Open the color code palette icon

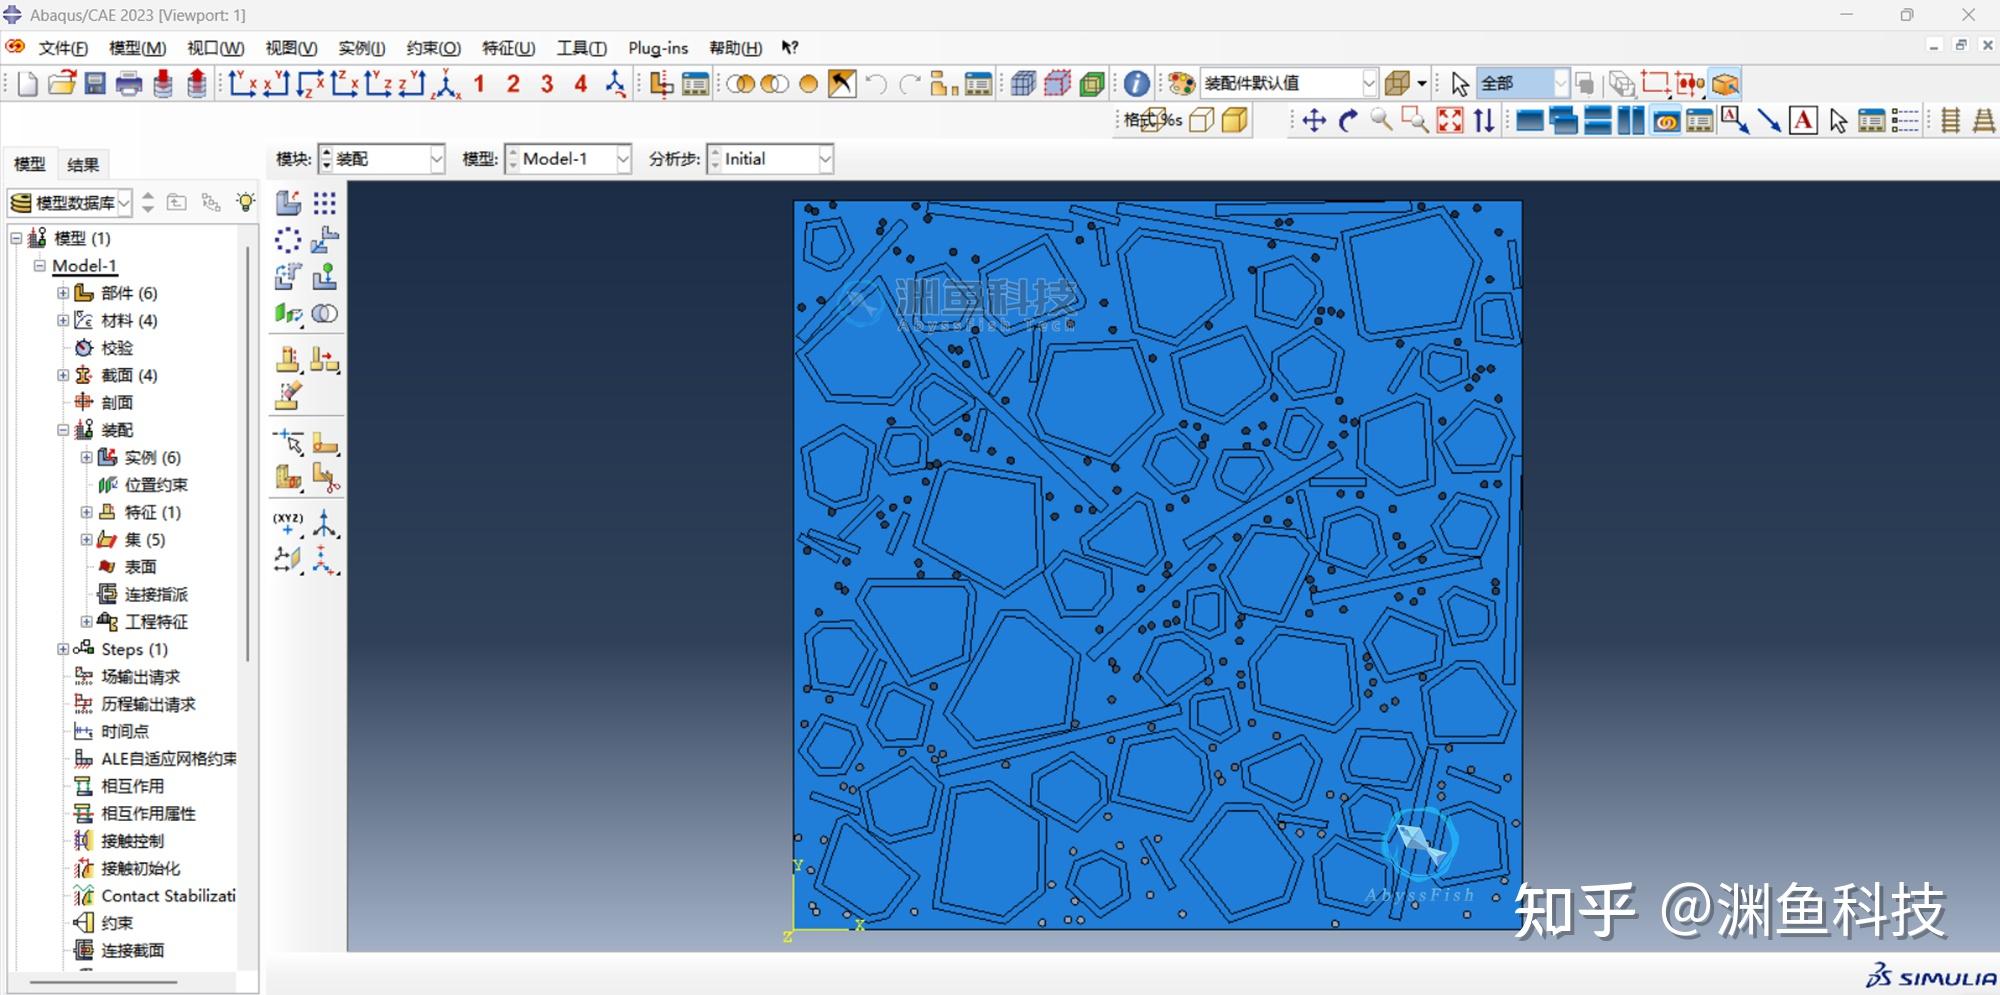(1181, 84)
